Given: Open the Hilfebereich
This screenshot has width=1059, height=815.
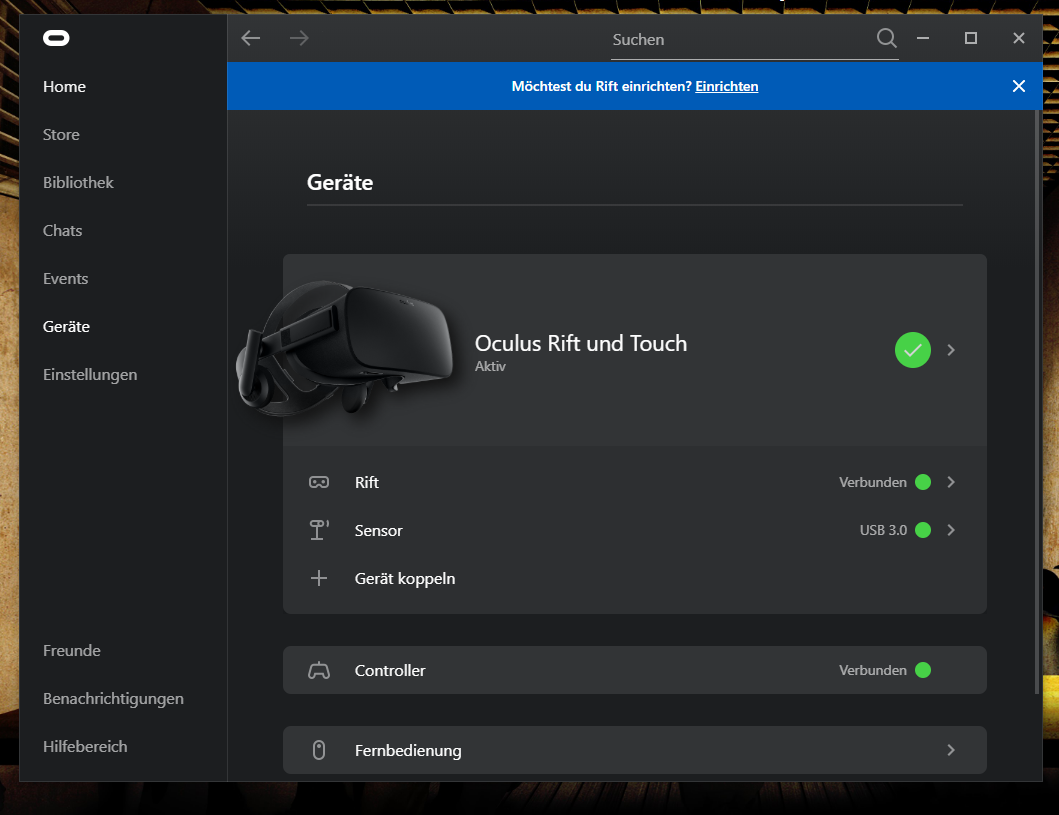Looking at the screenshot, I should click(85, 747).
